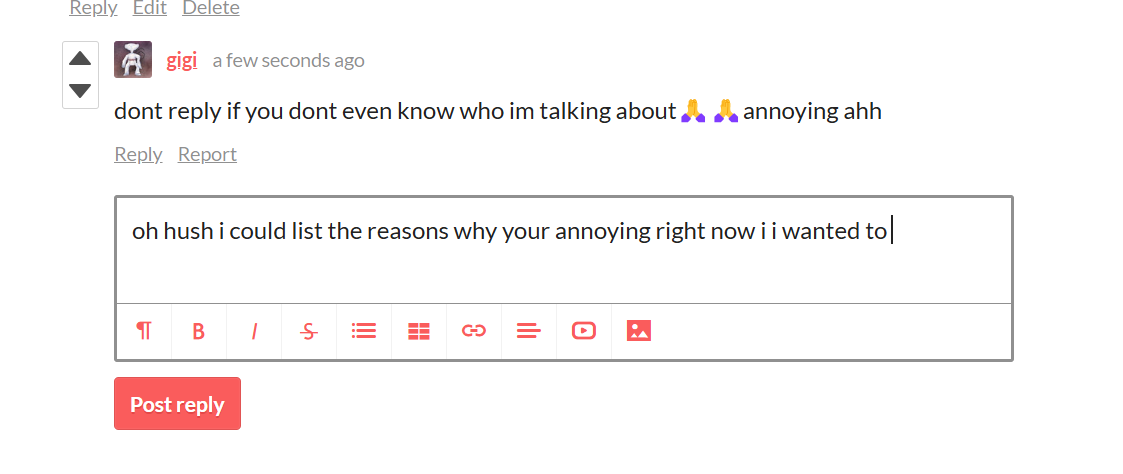Insert a bulleted list
Image resolution: width=1123 pixels, height=474 pixels.
coord(364,331)
